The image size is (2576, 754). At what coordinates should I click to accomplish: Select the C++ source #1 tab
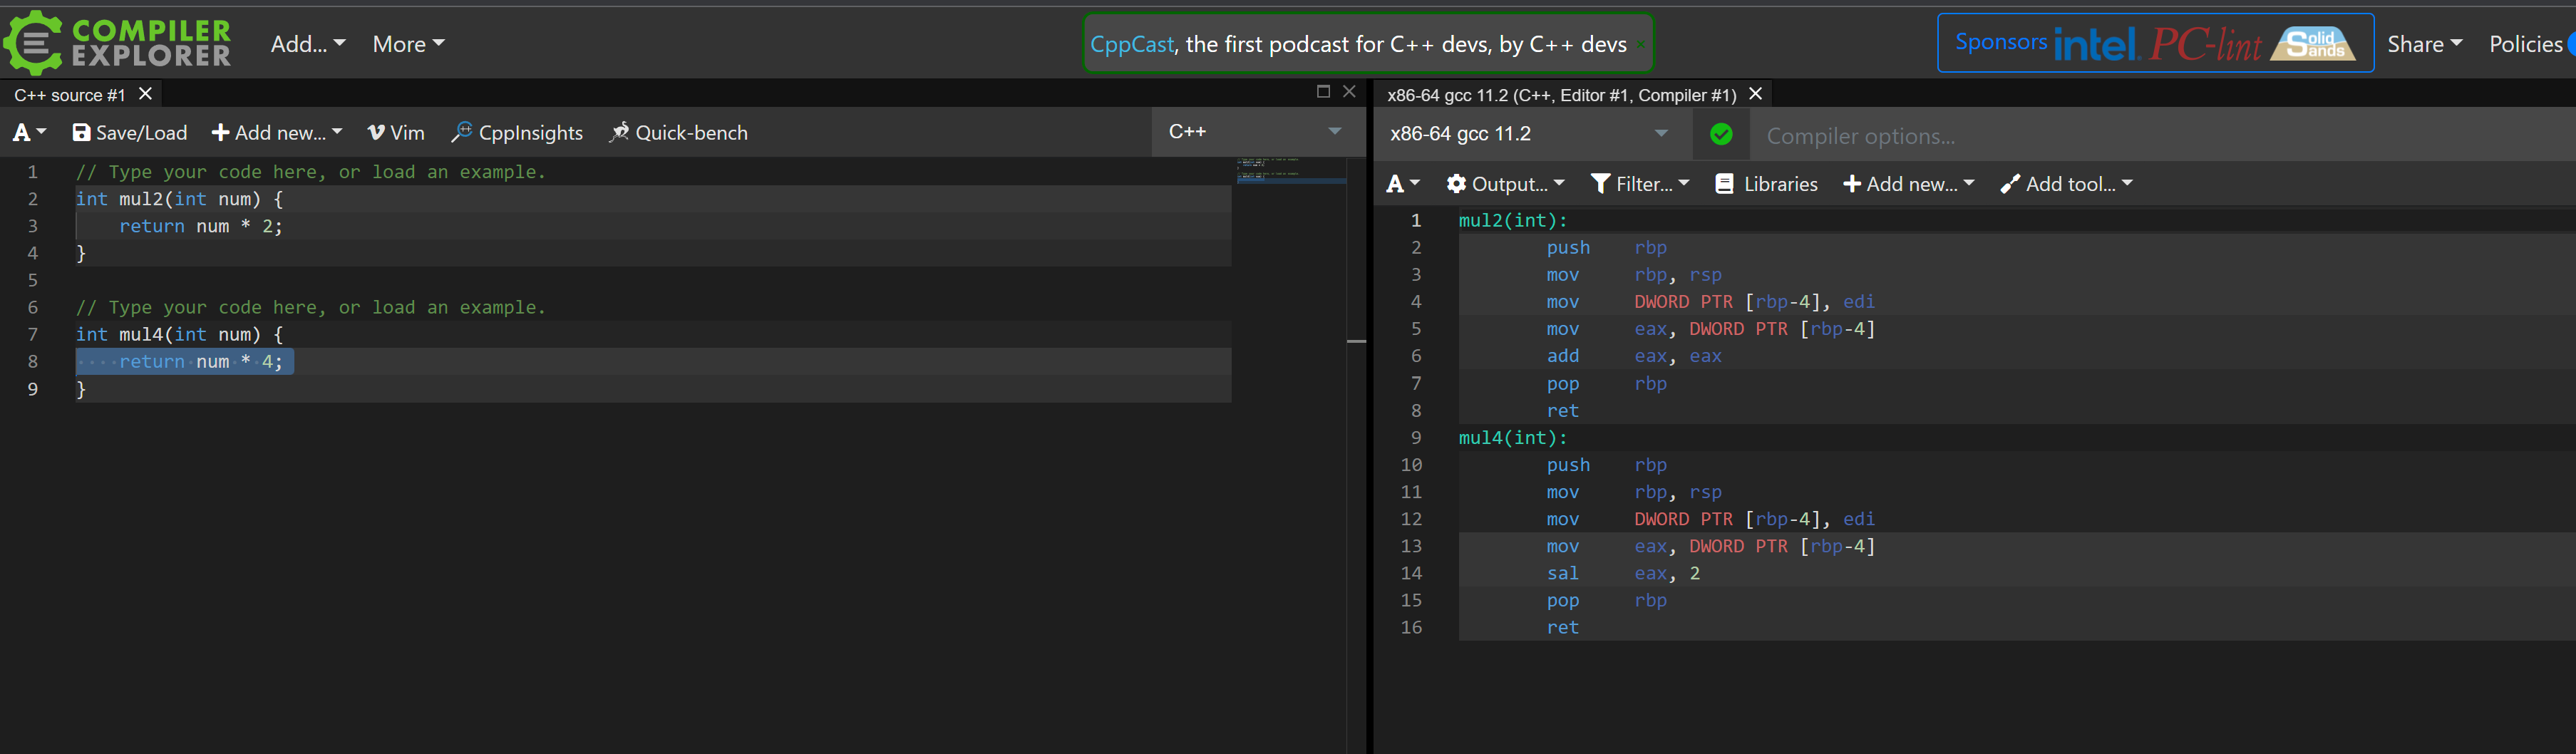[x=70, y=95]
